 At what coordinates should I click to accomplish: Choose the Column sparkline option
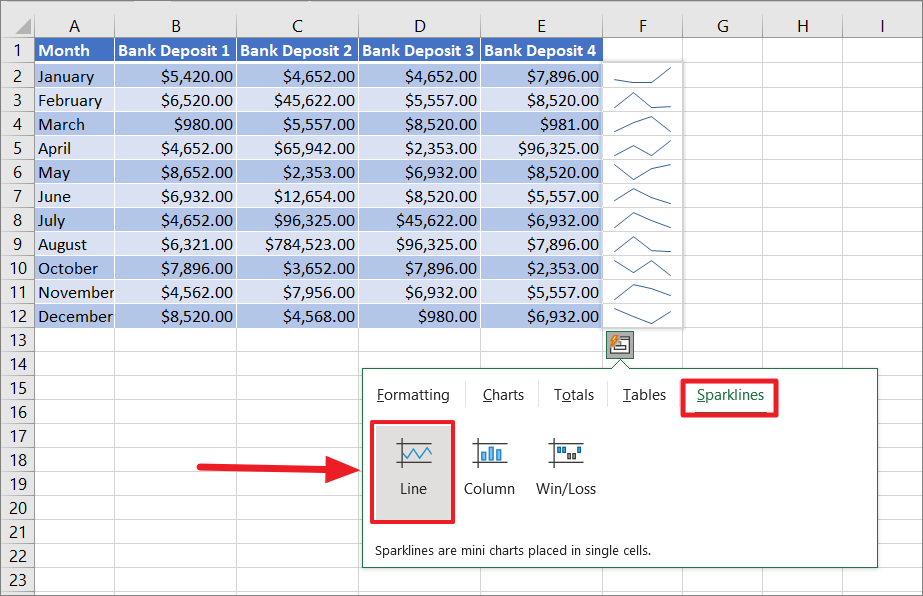(489, 468)
